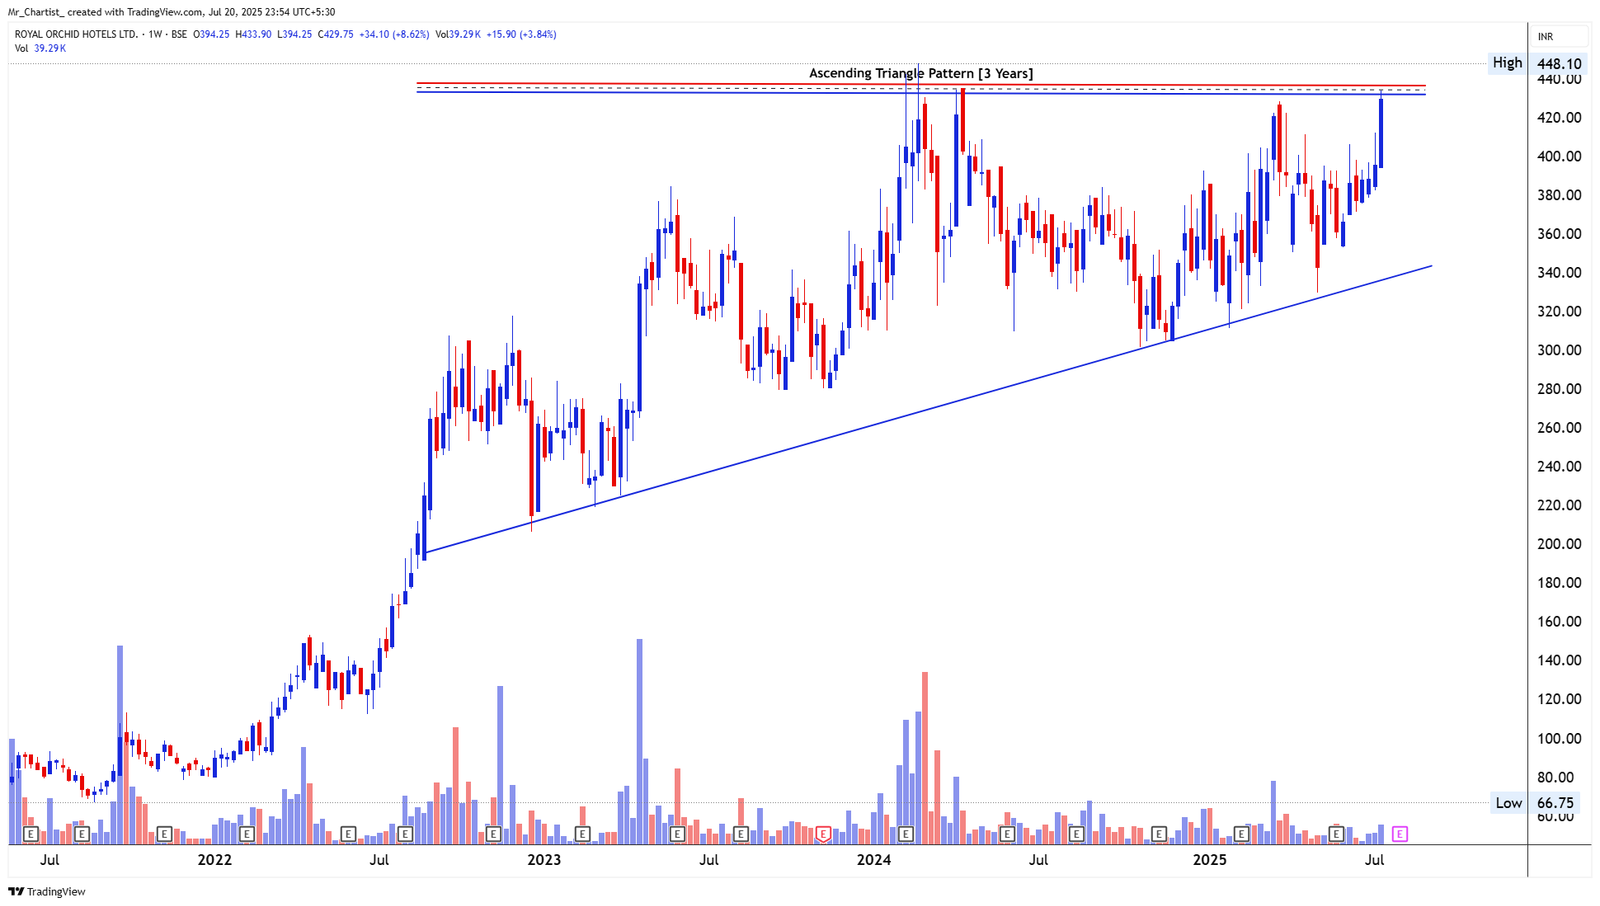Viewport: 1600px width, 906px height.
Task: Click the Mr_Chartist_ author credit text
Action: [x=38, y=13]
